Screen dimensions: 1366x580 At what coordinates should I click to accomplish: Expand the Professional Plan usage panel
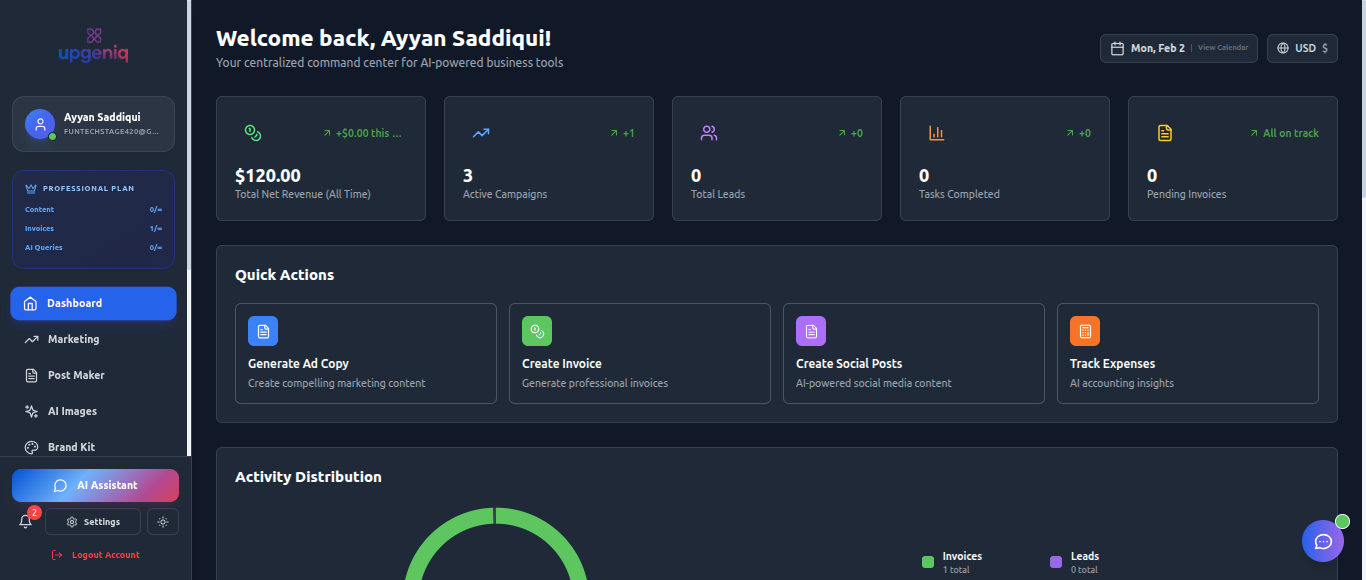[x=93, y=217]
